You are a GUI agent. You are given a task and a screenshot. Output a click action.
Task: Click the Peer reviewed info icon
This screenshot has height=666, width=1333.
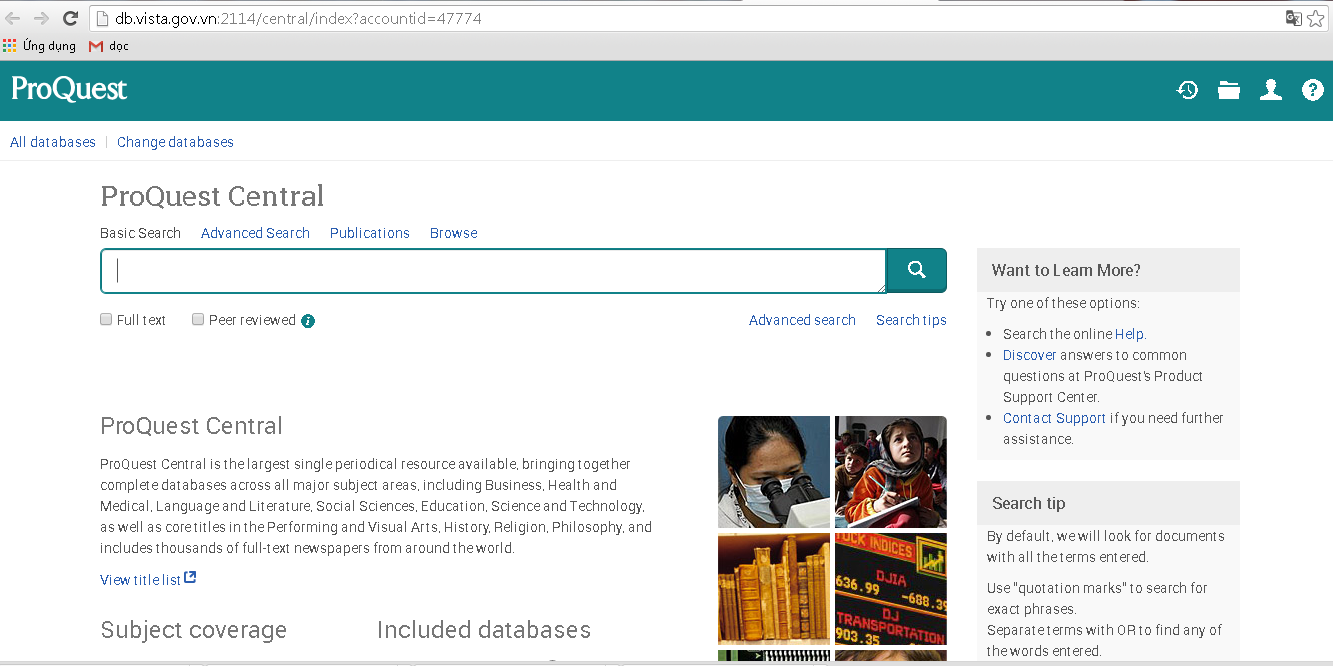coord(308,321)
